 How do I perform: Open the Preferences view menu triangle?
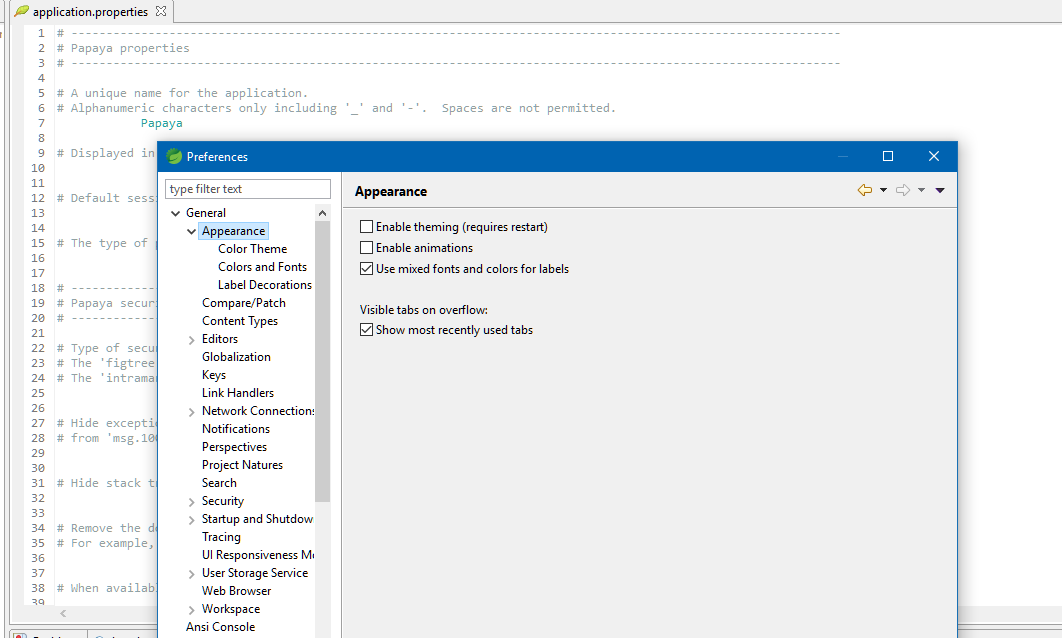[940, 190]
